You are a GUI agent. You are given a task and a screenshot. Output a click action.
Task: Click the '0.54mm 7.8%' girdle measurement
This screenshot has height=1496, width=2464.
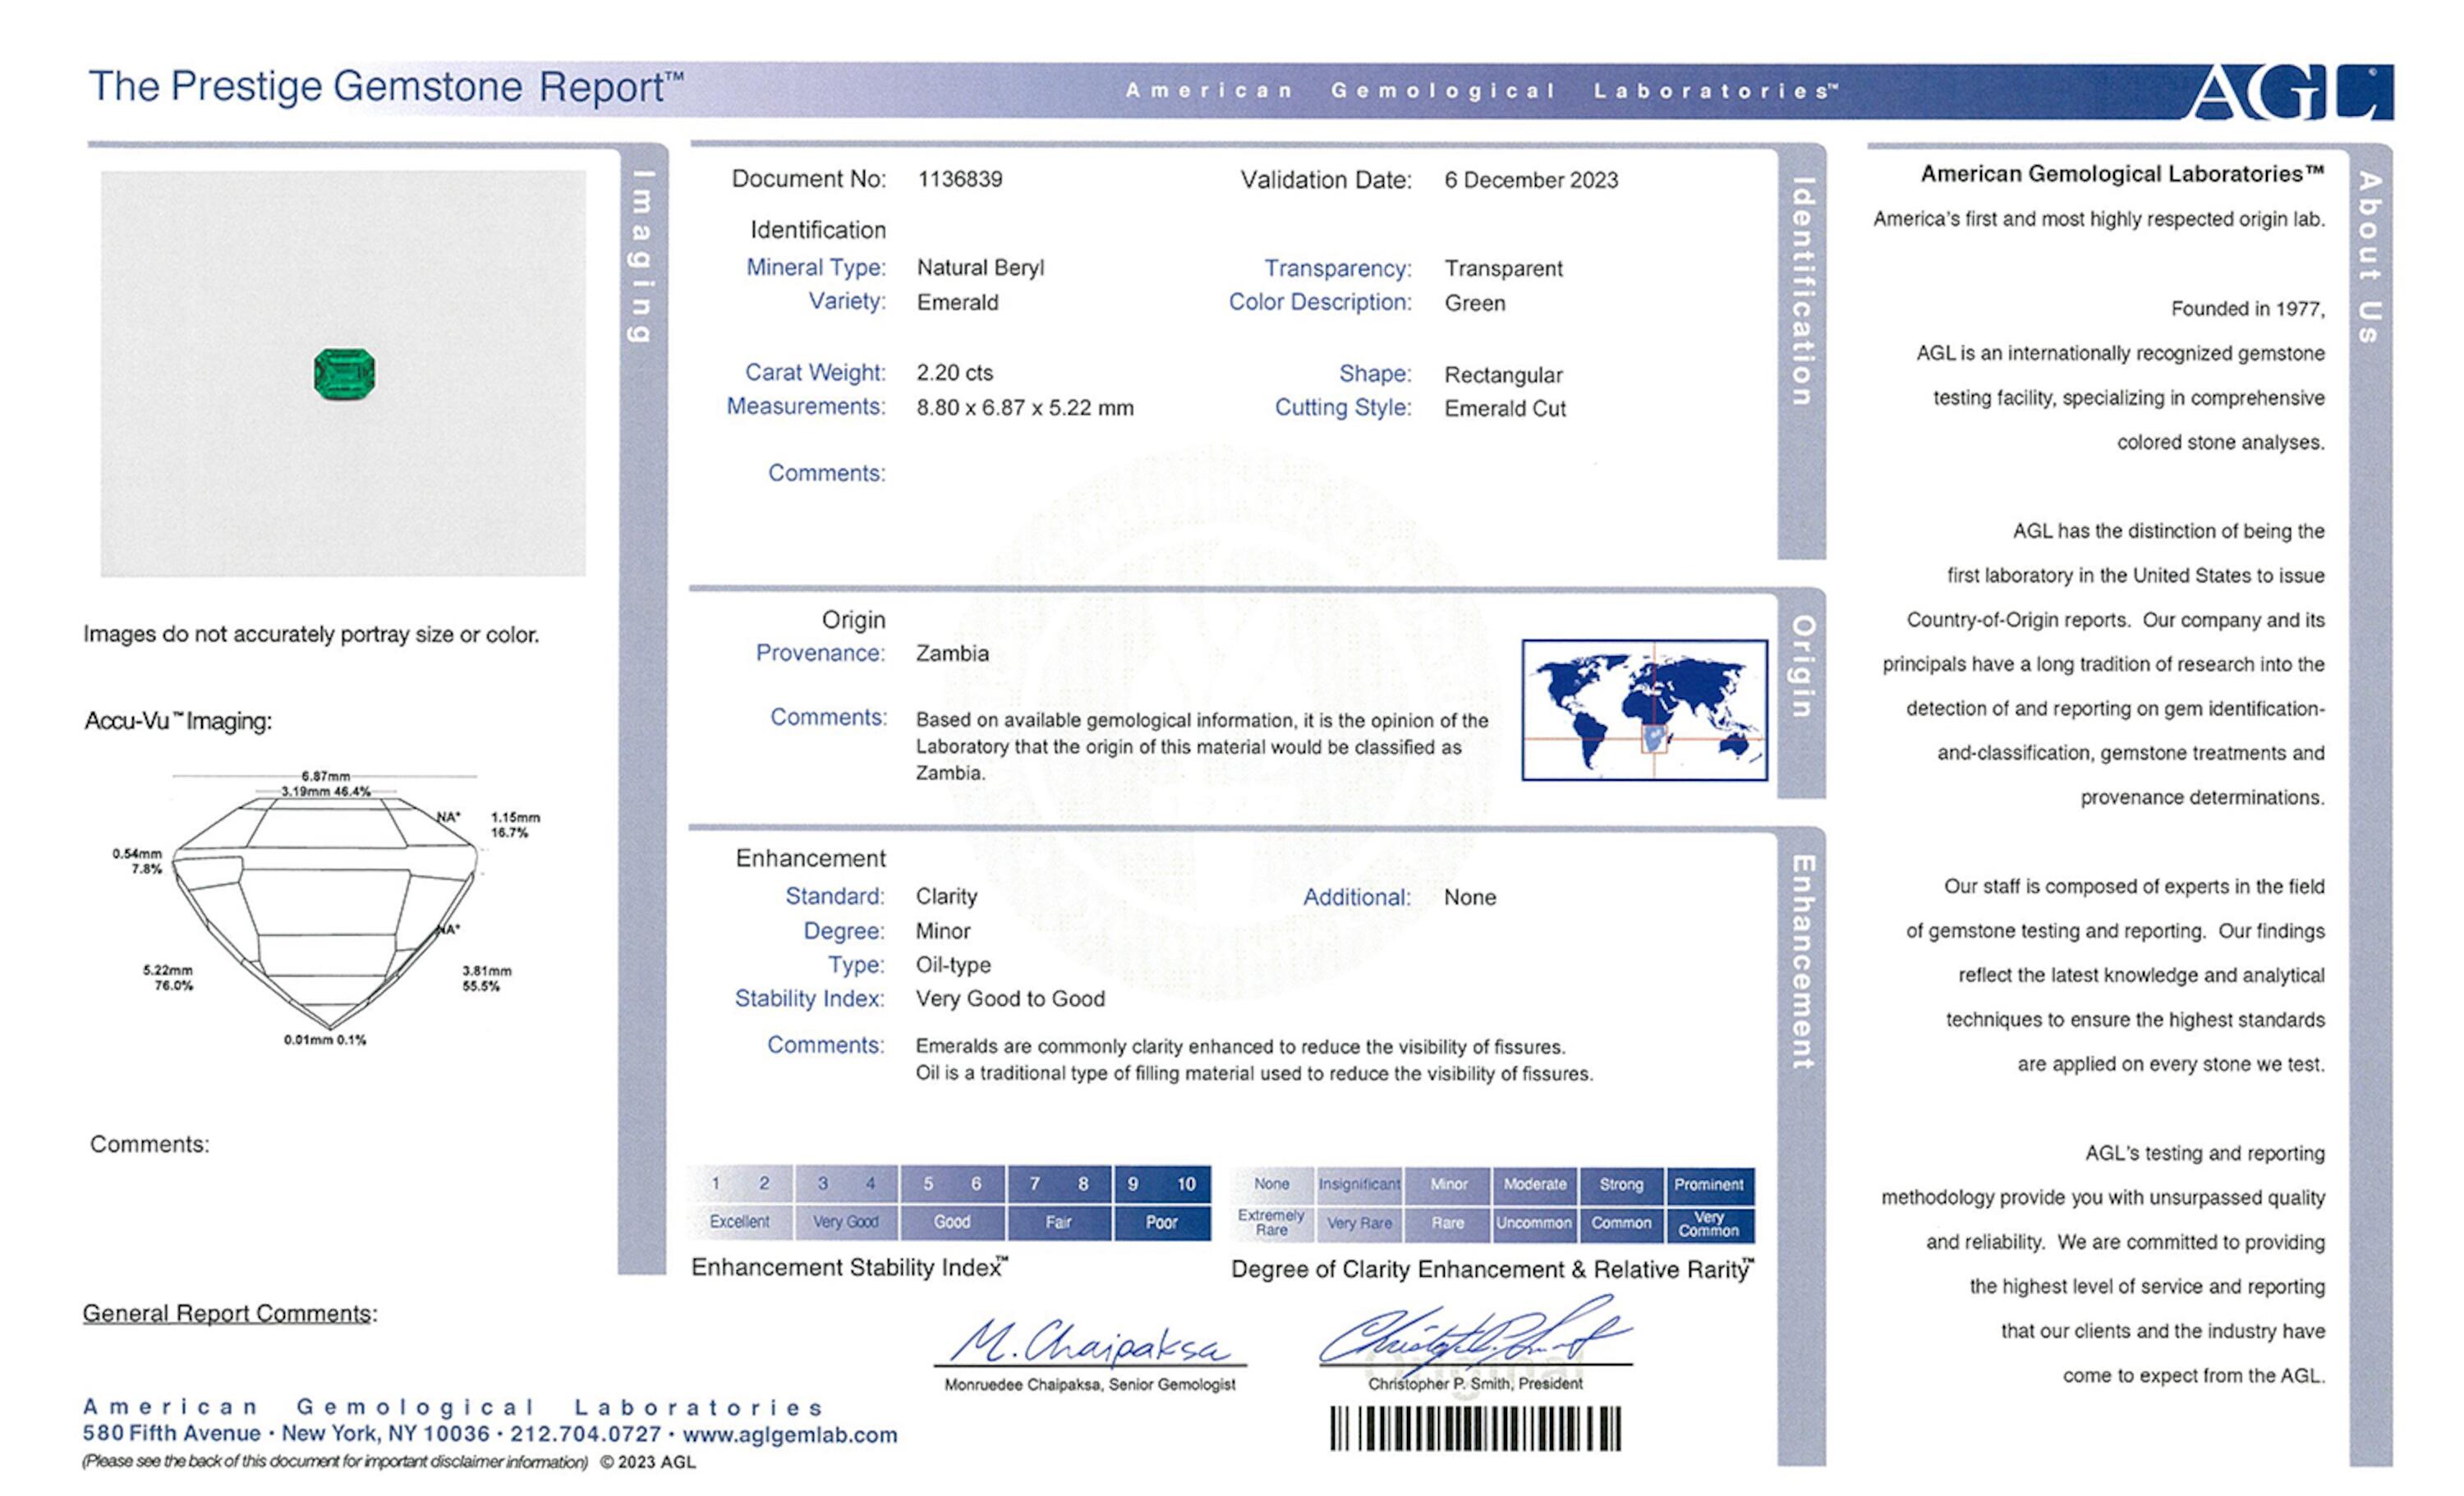[137, 861]
